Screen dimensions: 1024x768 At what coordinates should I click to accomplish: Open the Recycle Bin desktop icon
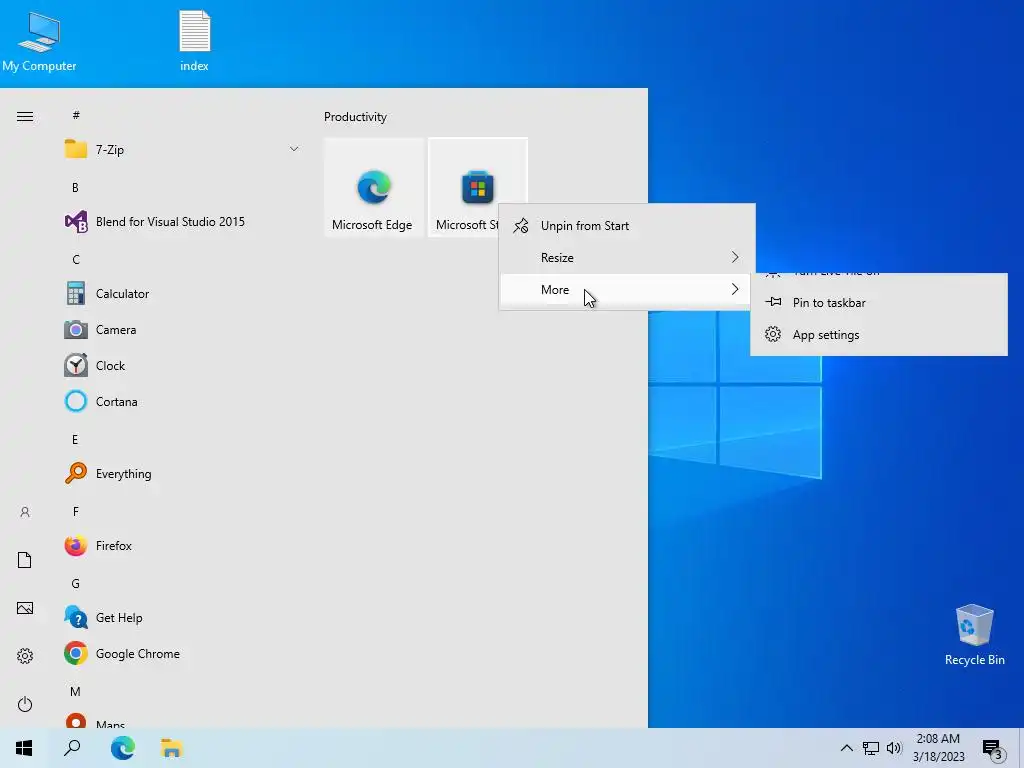pyautogui.click(x=974, y=634)
